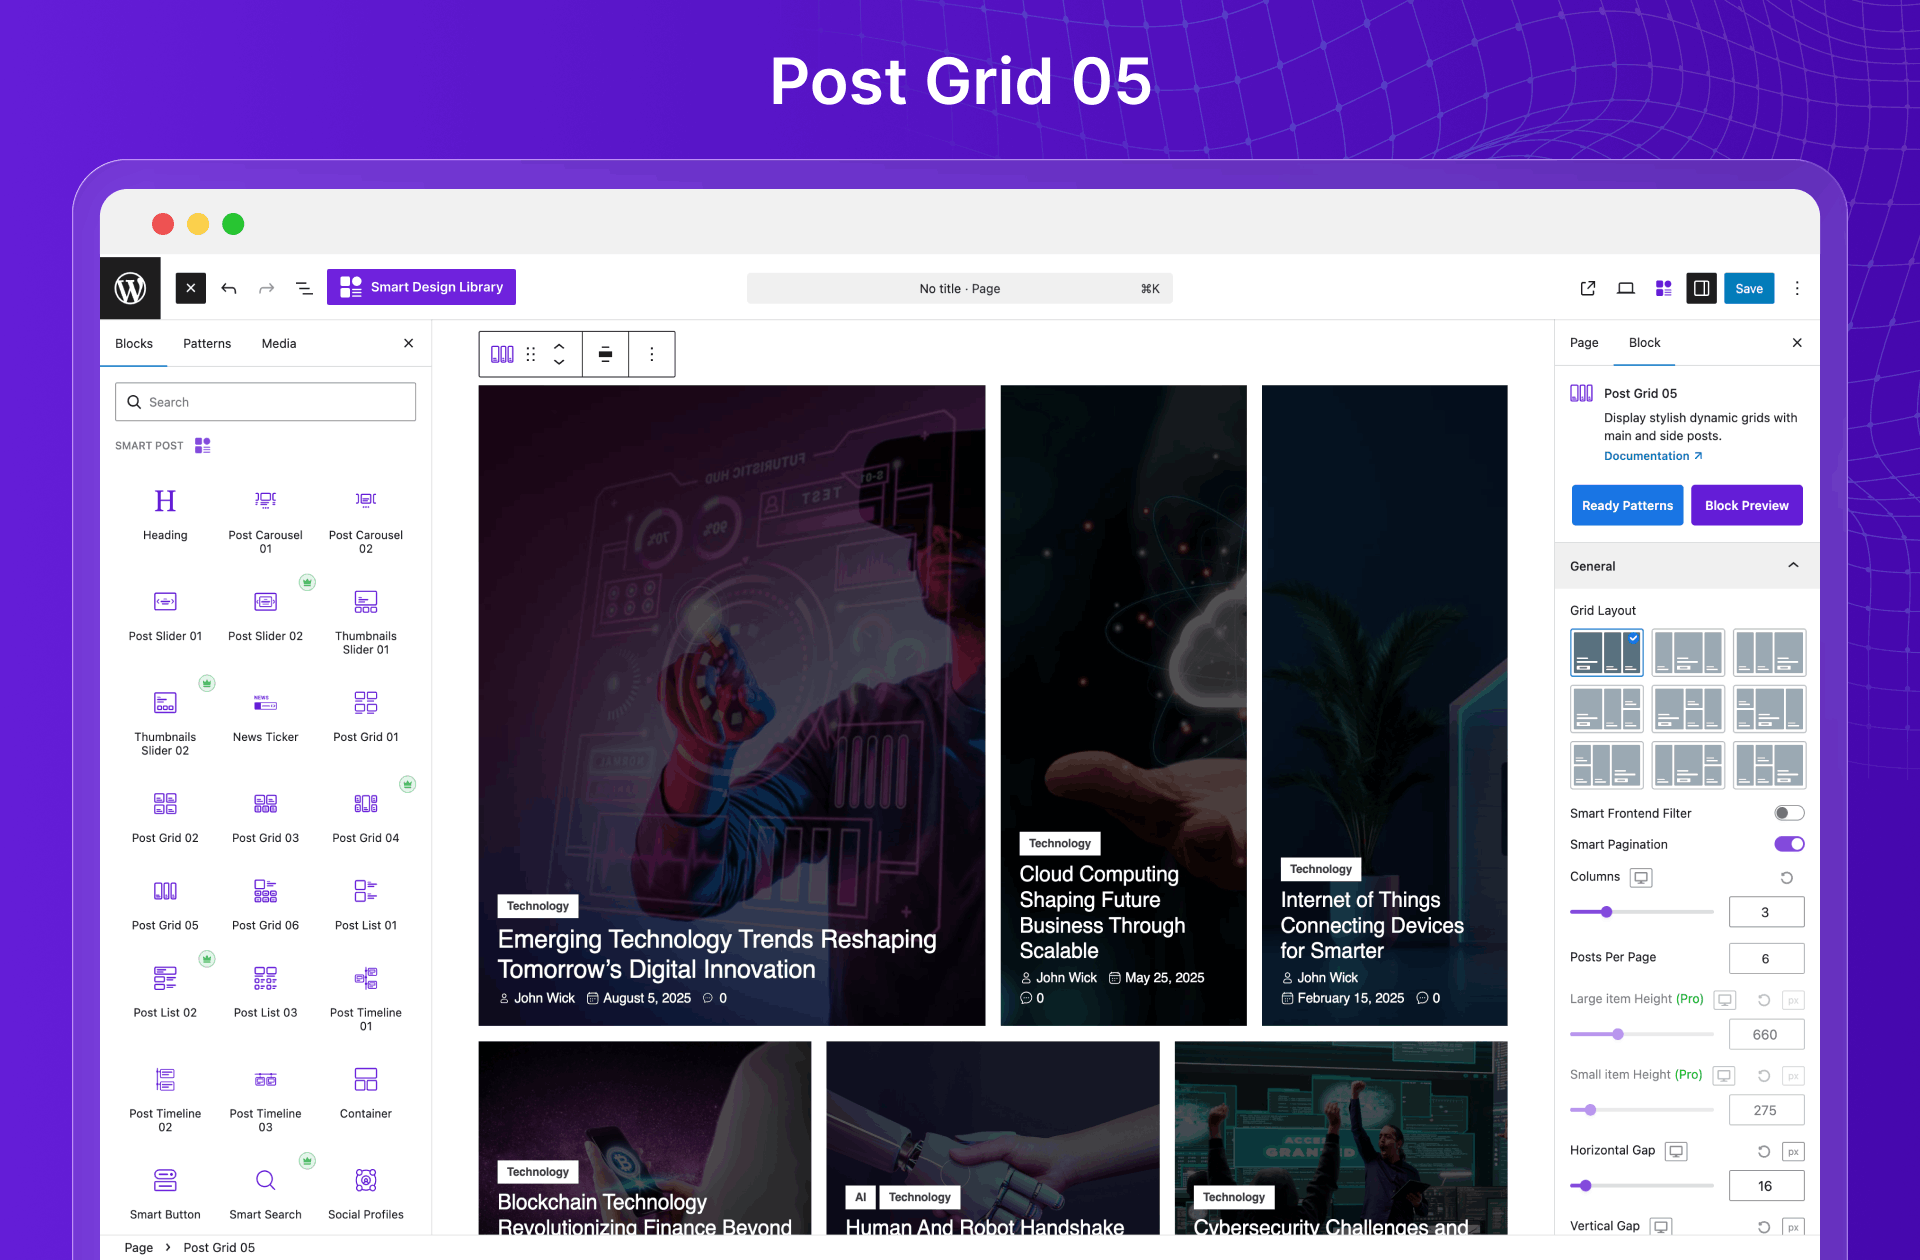Toggle the settings sidebar panel icon
The width and height of the screenshot is (1920, 1260).
click(x=1700, y=288)
